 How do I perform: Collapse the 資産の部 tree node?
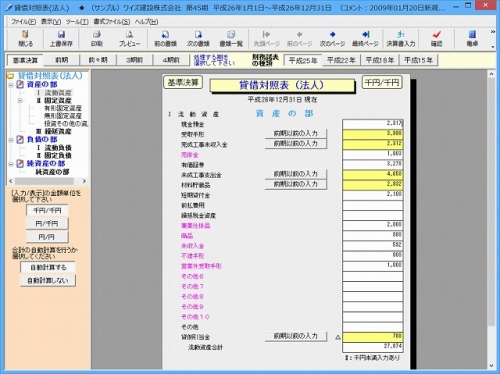point(11,85)
